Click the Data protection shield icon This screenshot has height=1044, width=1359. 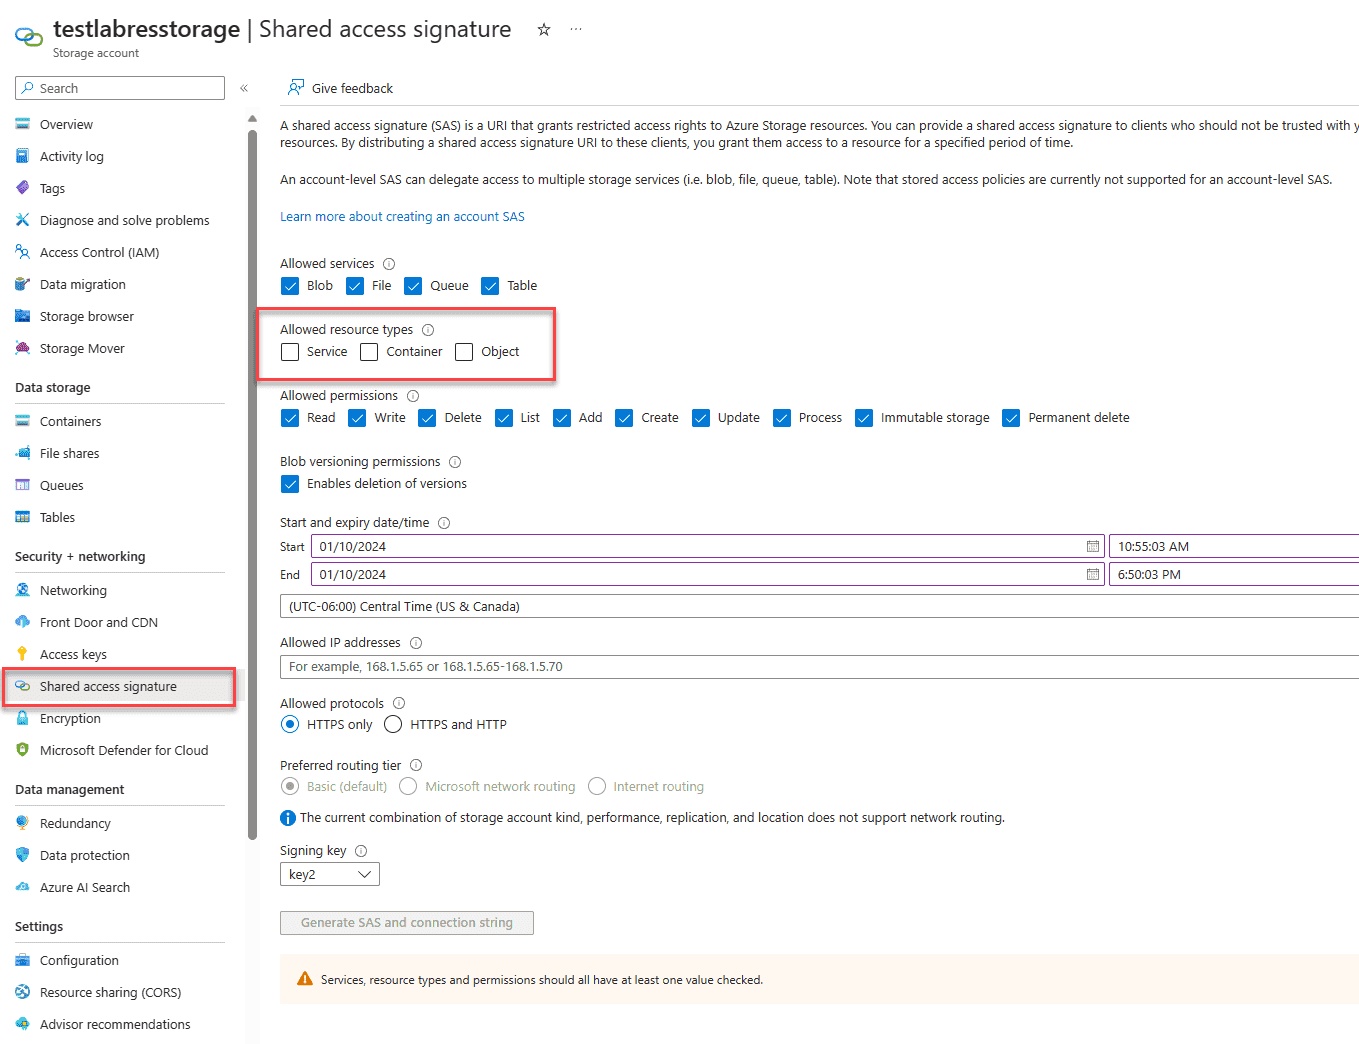point(22,855)
